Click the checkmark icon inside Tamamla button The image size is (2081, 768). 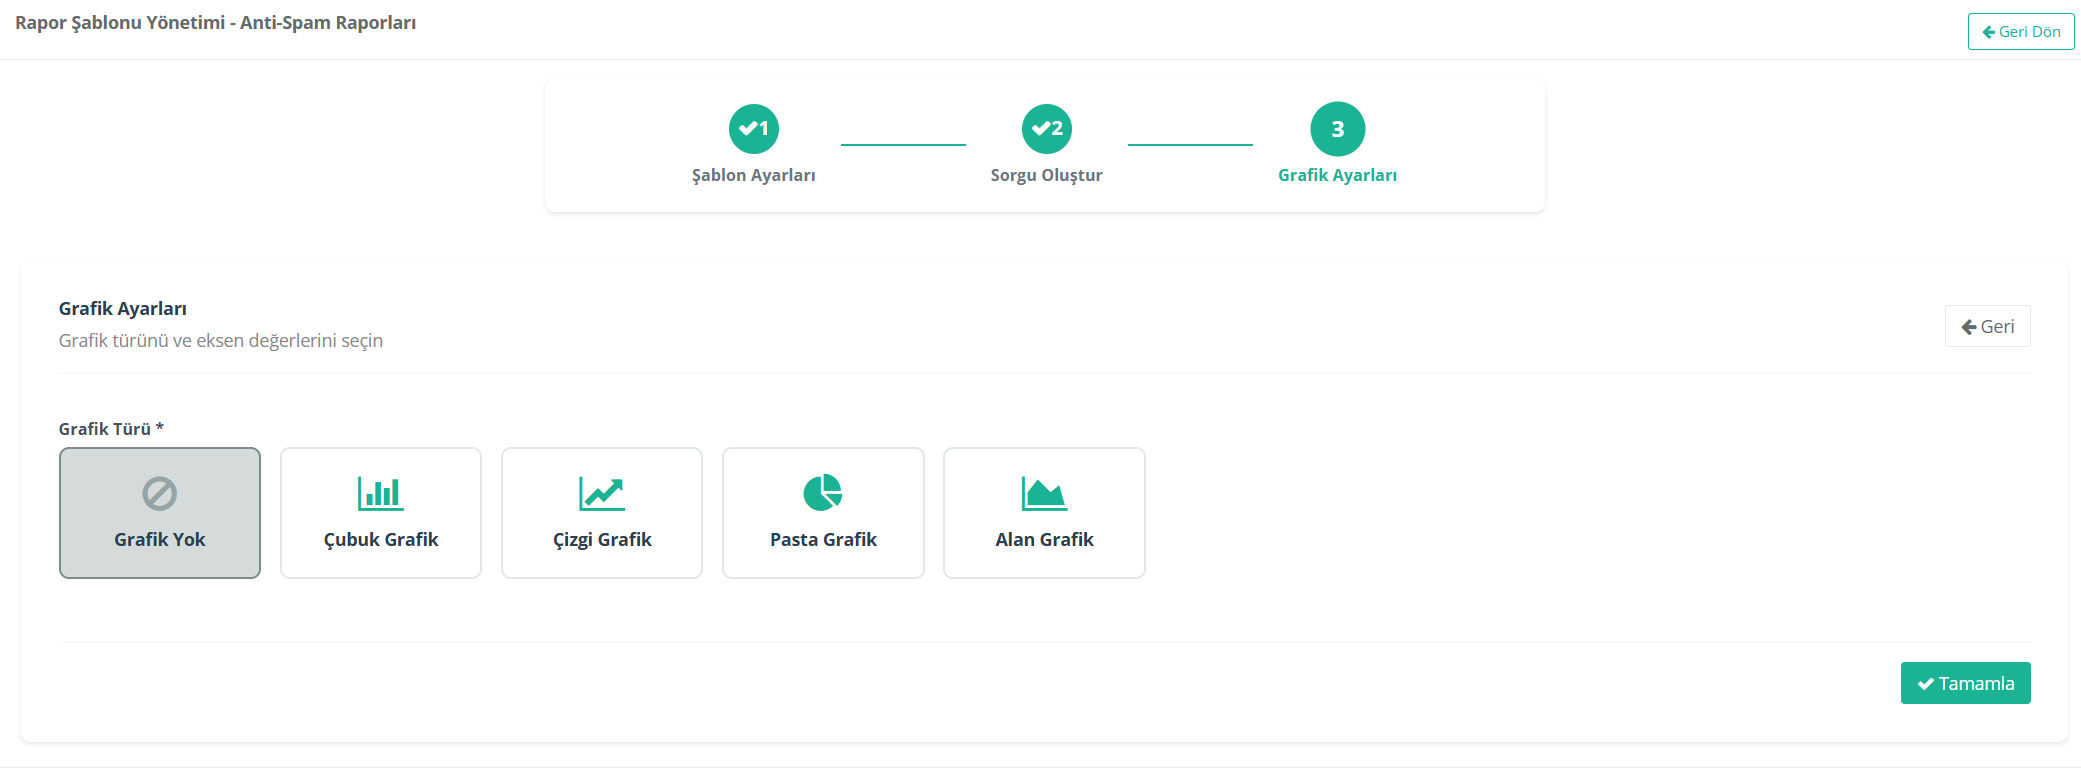click(x=1925, y=684)
